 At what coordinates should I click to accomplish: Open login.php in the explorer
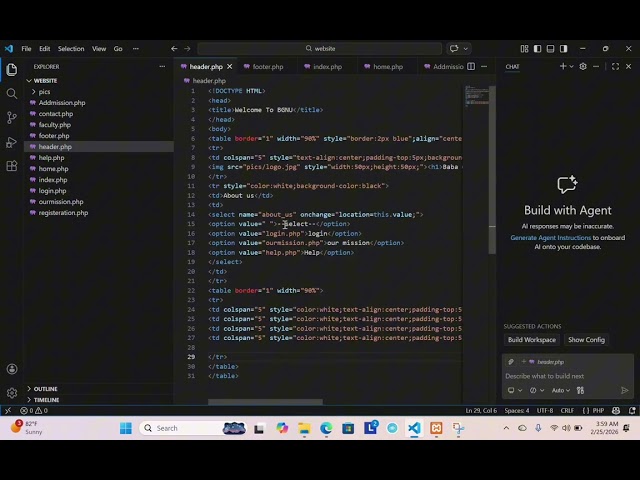click(52, 191)
